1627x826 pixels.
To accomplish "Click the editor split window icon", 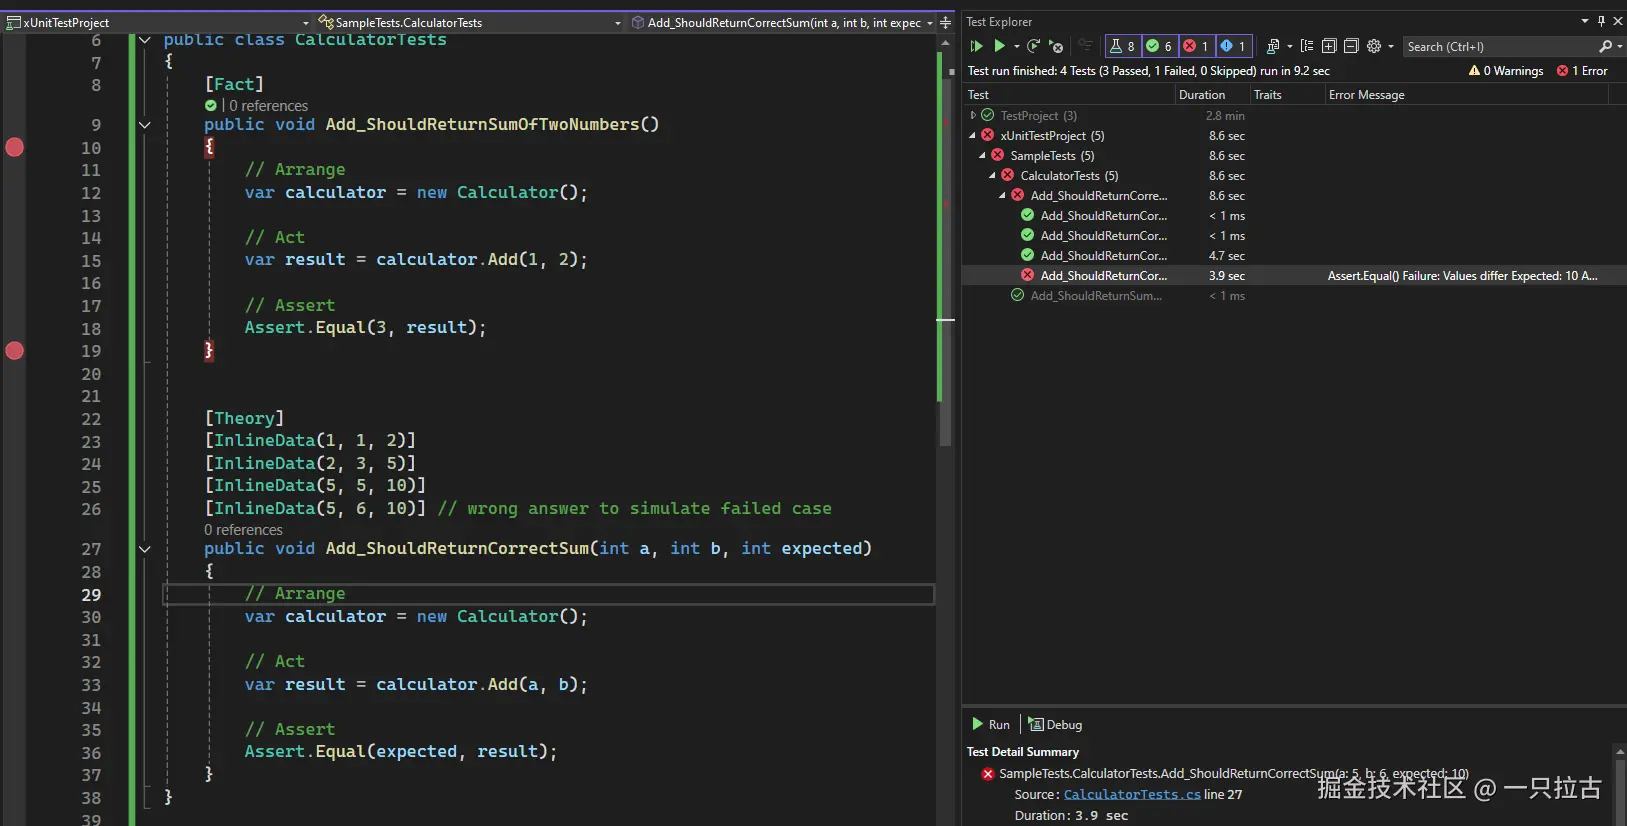I will [945, 22].
